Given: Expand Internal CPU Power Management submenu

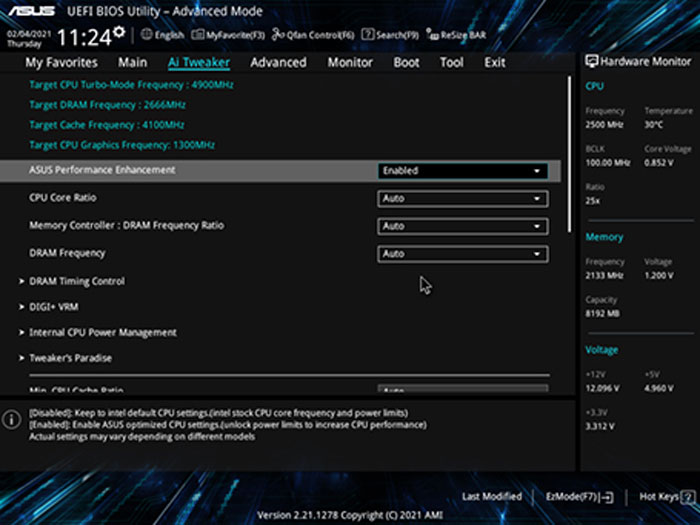Looking at the screenshot, I should (97, 333).
